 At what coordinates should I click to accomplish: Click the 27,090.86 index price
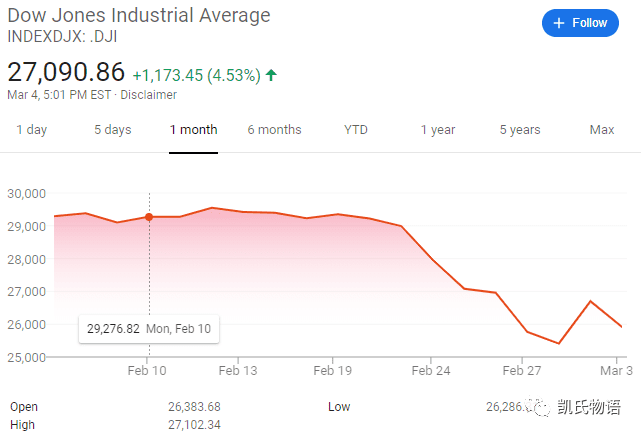tap(66, 72)
